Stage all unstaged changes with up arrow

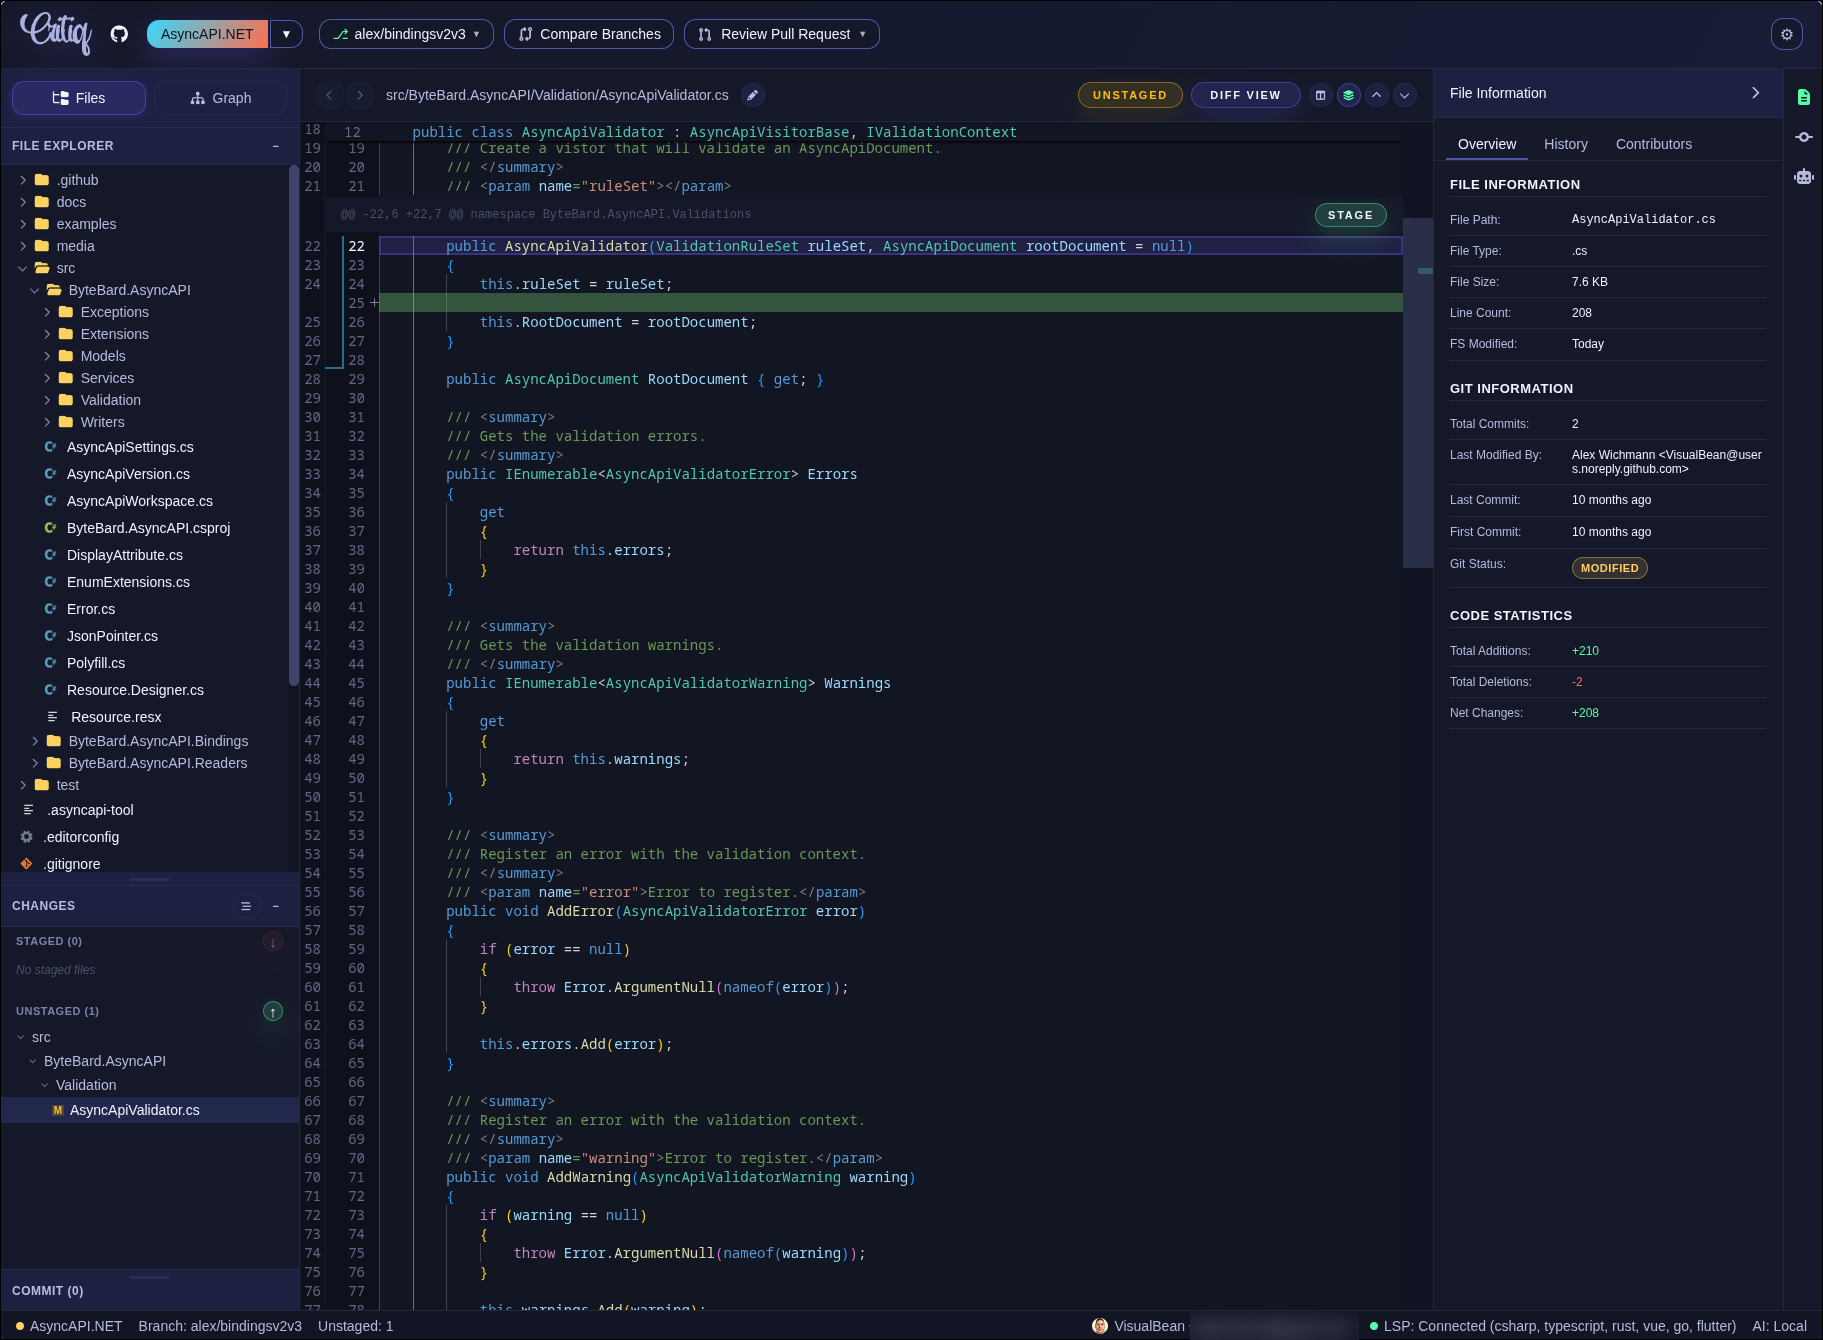[272, 1011]
